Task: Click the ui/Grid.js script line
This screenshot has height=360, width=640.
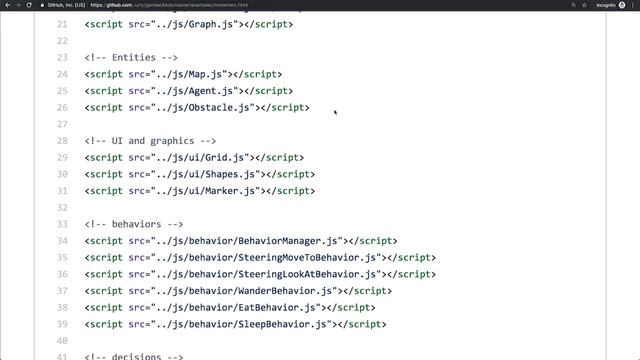Action: [194, 158]
